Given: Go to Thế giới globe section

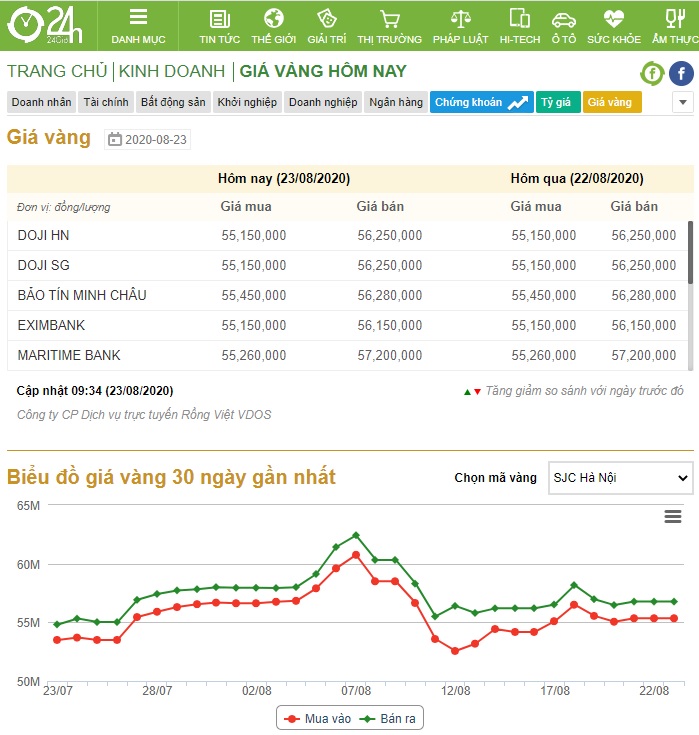Looking at the screenshot, I should 273,26.
